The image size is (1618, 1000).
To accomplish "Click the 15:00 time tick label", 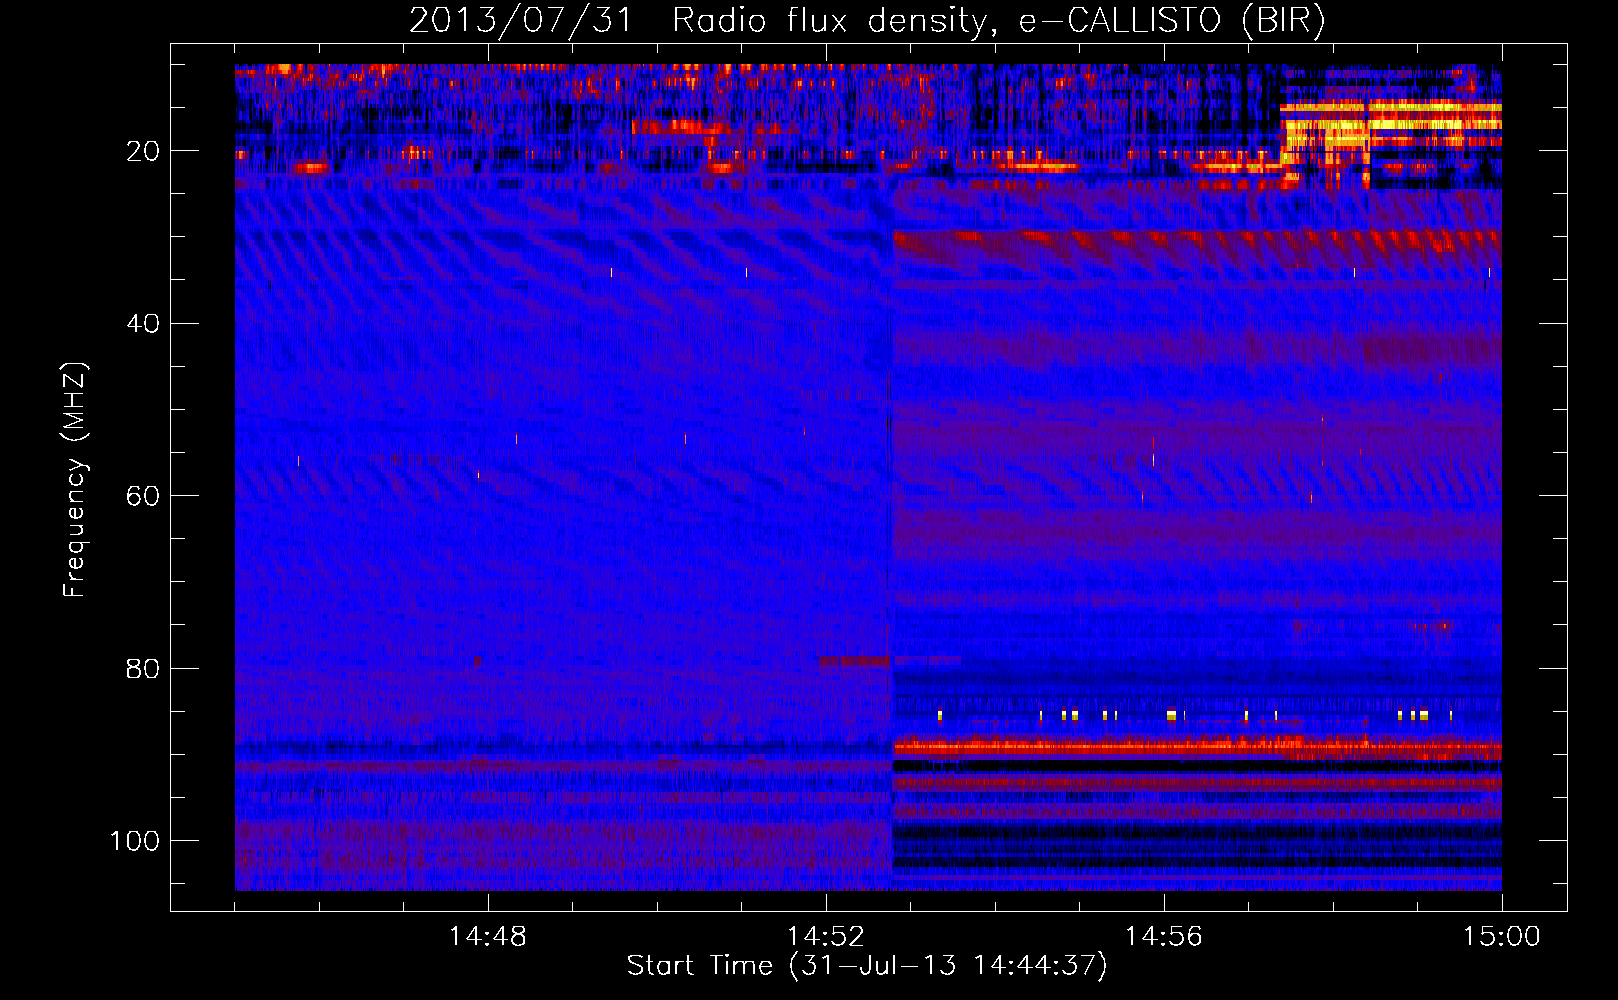I will click(1502, 937).
